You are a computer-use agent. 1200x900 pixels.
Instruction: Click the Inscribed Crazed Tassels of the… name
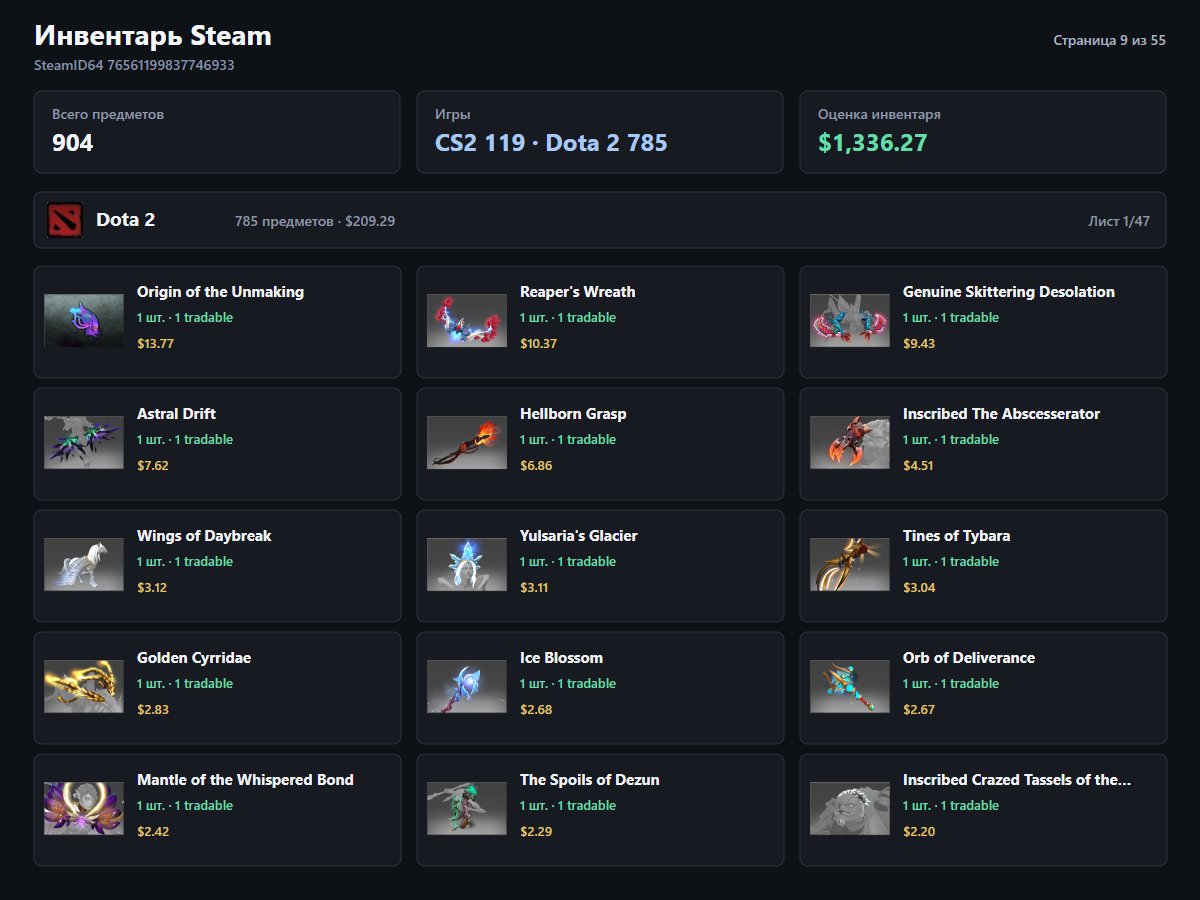tap(1017, 780)
